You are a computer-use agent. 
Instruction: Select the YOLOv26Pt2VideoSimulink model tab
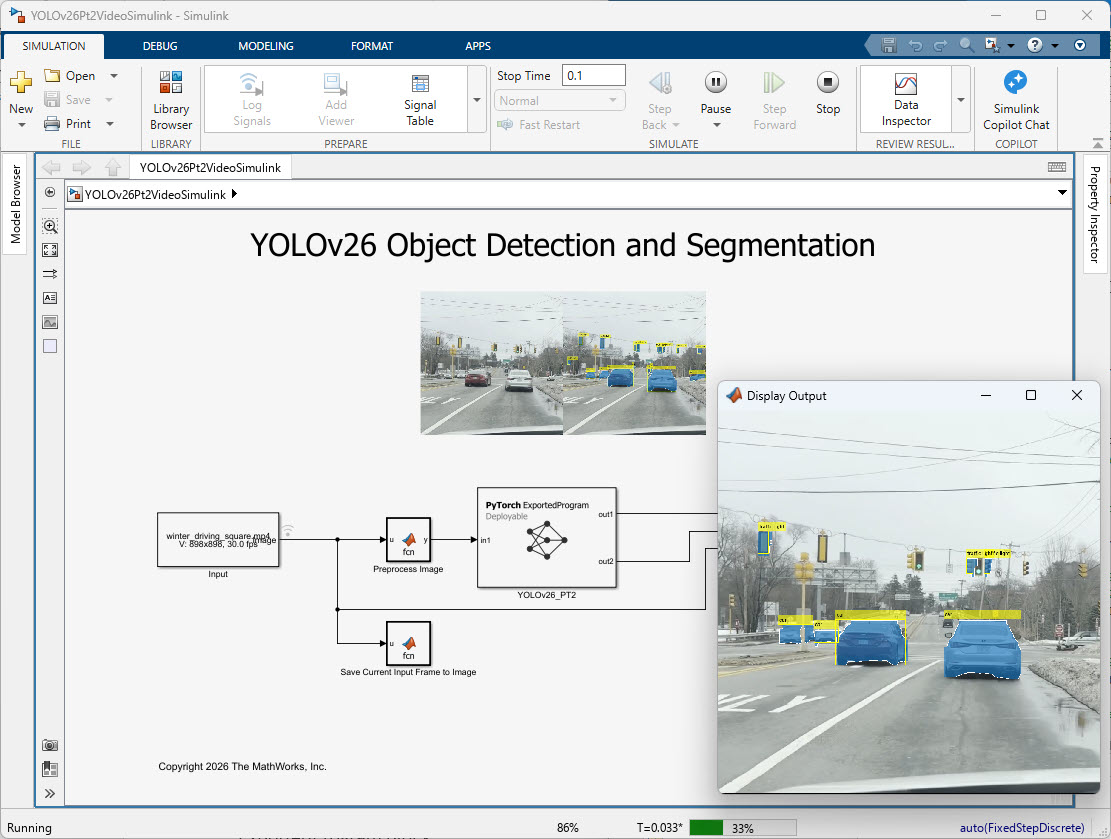point(210,167)
